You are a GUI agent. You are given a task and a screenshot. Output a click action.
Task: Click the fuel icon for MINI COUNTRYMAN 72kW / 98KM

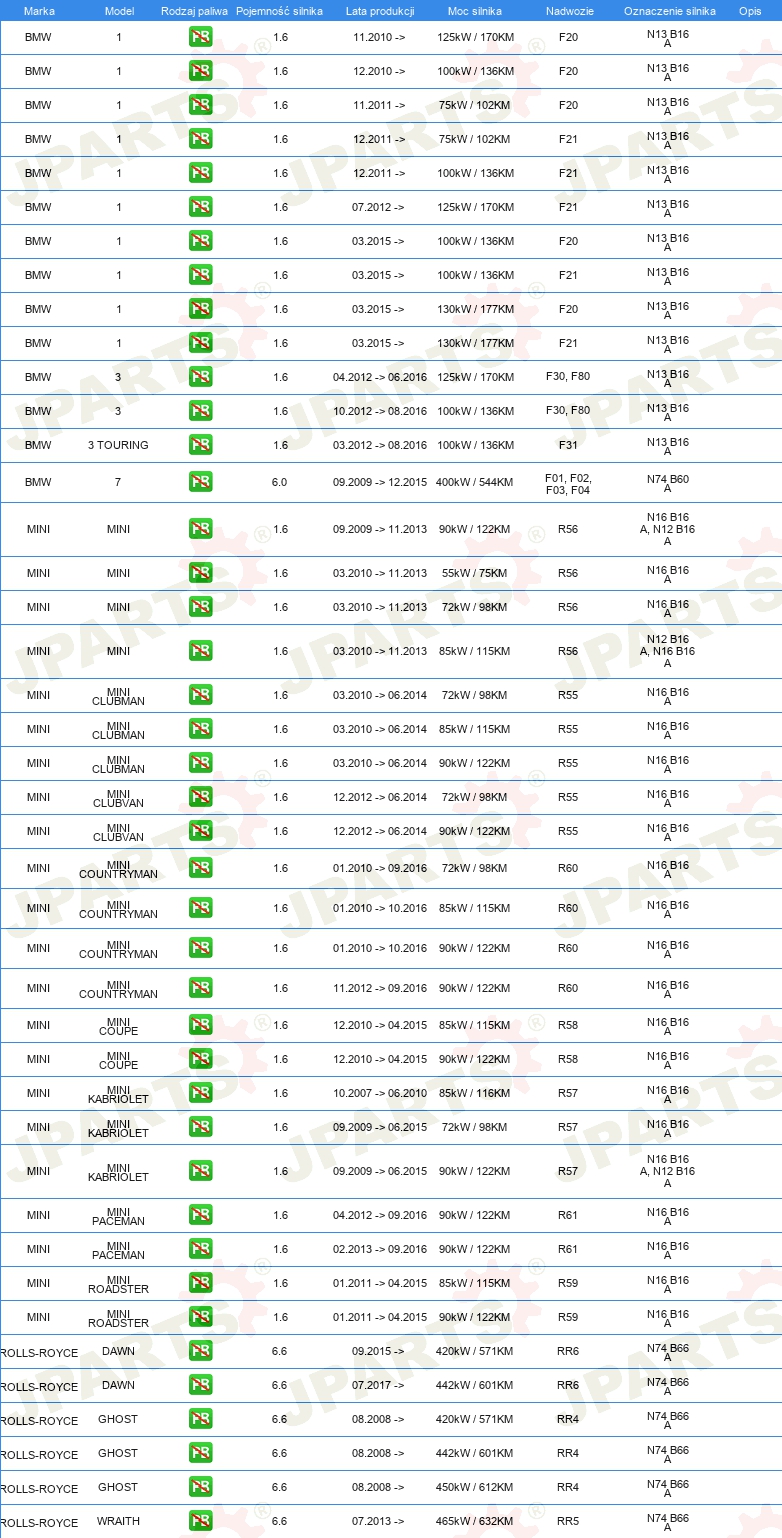click(x=200, y=868)
